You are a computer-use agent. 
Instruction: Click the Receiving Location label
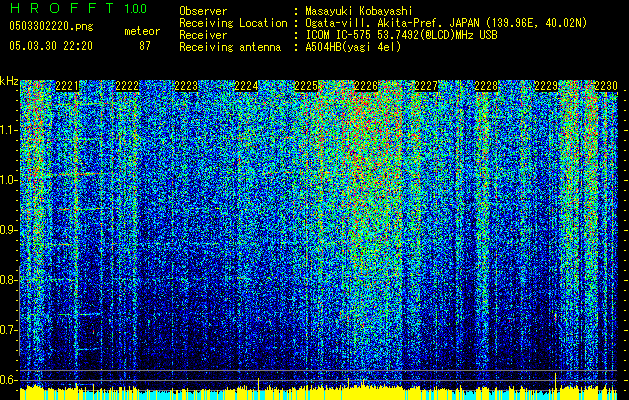click(x=233, y=24)
